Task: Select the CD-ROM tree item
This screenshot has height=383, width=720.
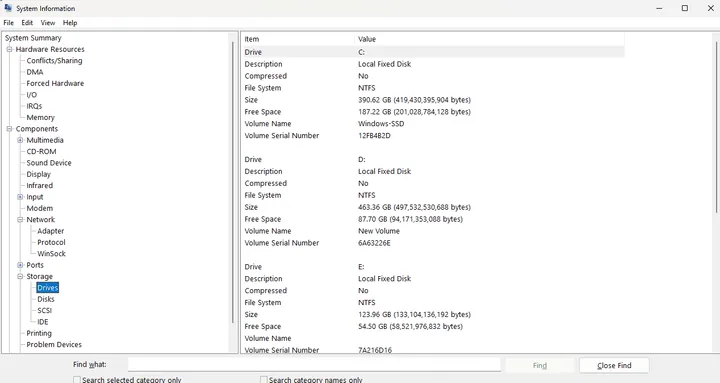Action: 41,152
